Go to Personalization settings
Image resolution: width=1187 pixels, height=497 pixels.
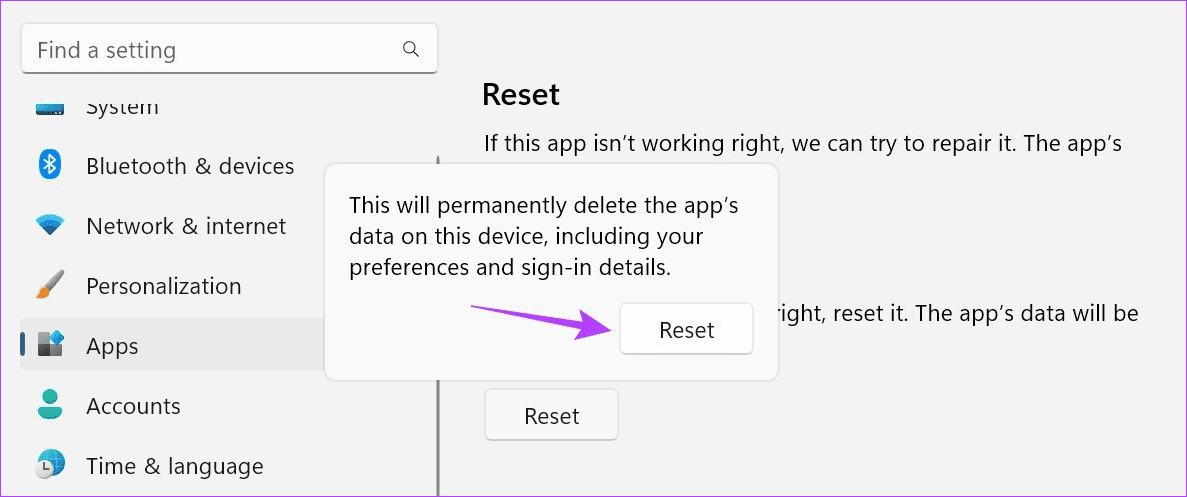pyautogui.click(x=164, y=286)
